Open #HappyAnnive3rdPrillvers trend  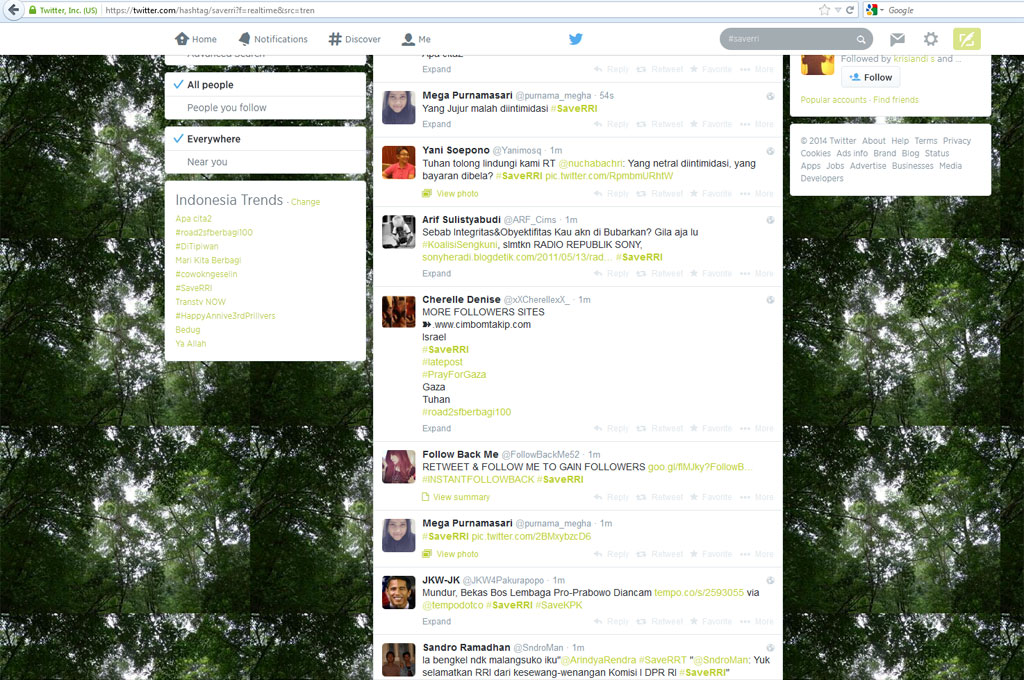pyautogui.click(x=225, y=316)
